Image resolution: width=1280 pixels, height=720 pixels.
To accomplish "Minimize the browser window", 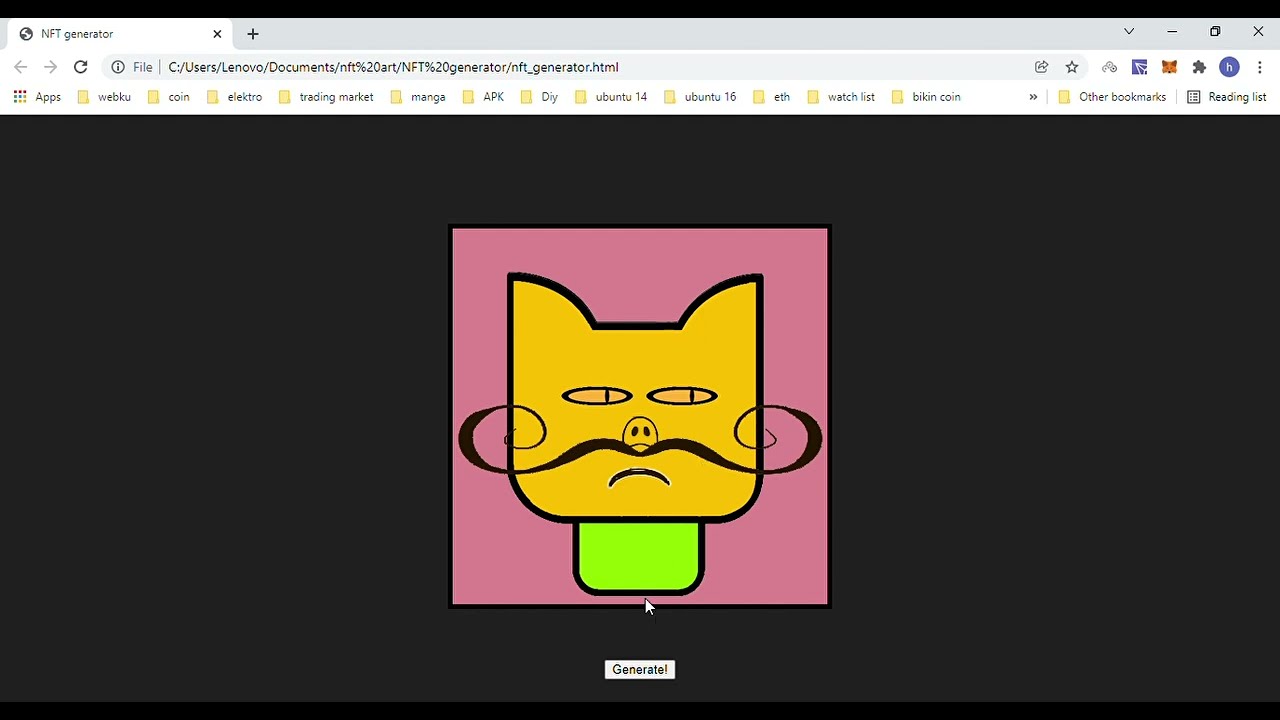I will [x=1172, y=32].
